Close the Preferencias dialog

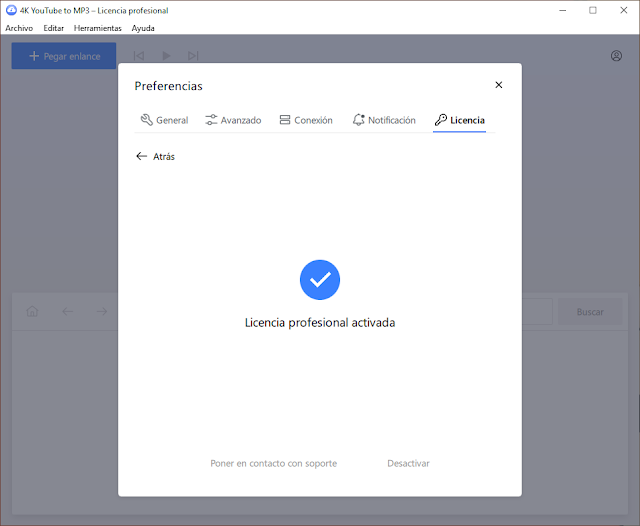[x=498, y=85]
